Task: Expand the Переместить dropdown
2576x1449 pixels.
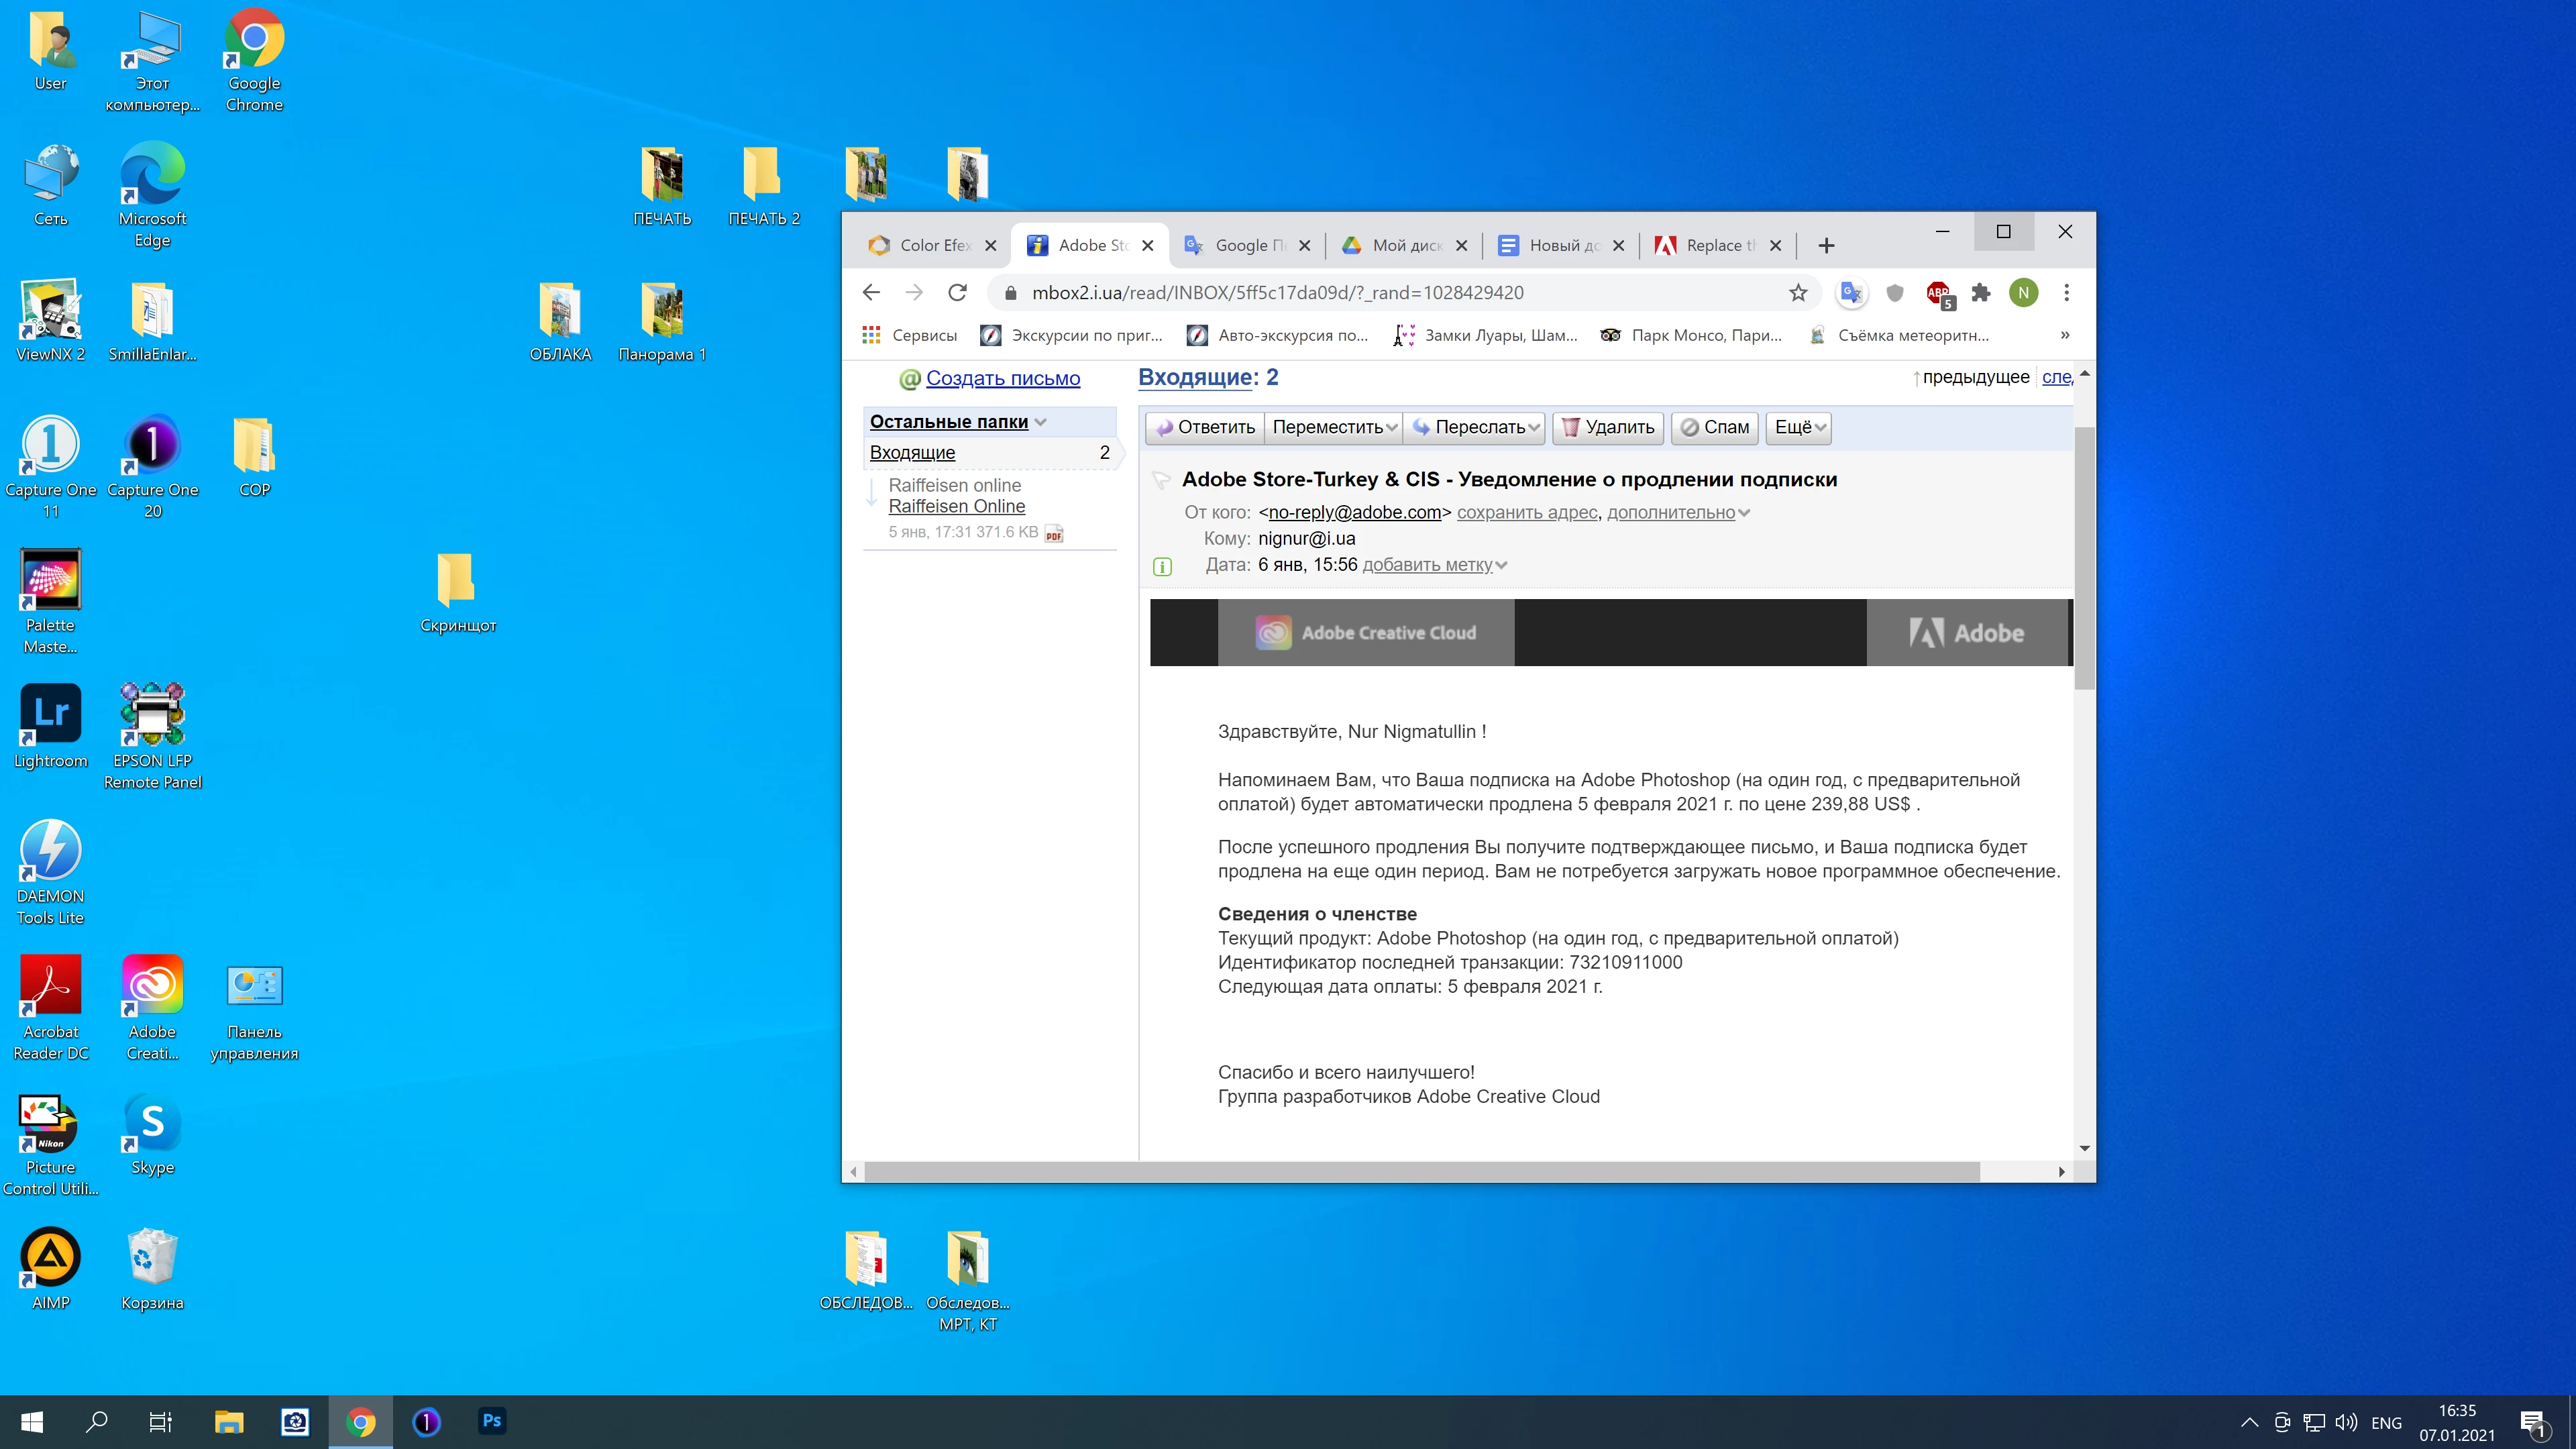Action: pyautogui.click(x=1333, y=427)
